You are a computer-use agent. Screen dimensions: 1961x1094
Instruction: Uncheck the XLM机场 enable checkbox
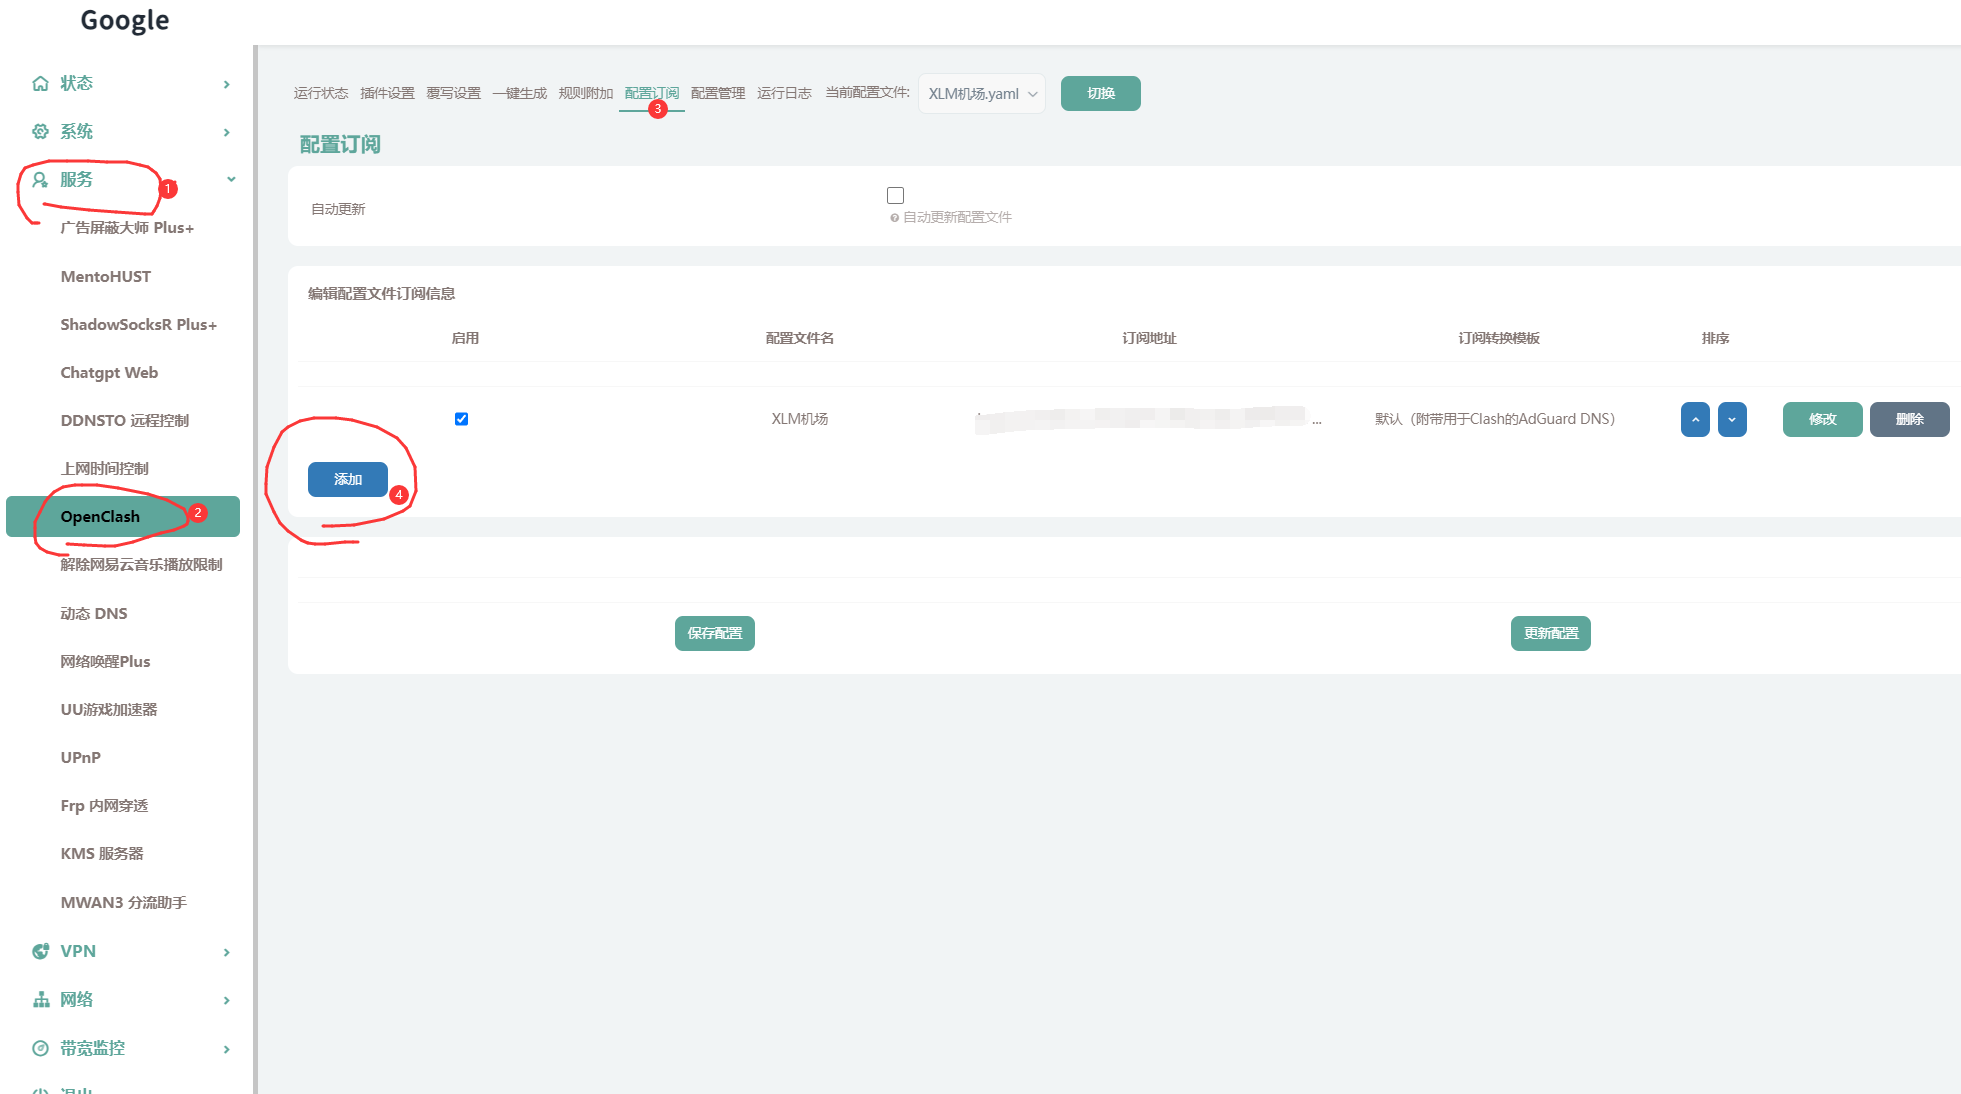pyautogui.click(x=461, y=419)
